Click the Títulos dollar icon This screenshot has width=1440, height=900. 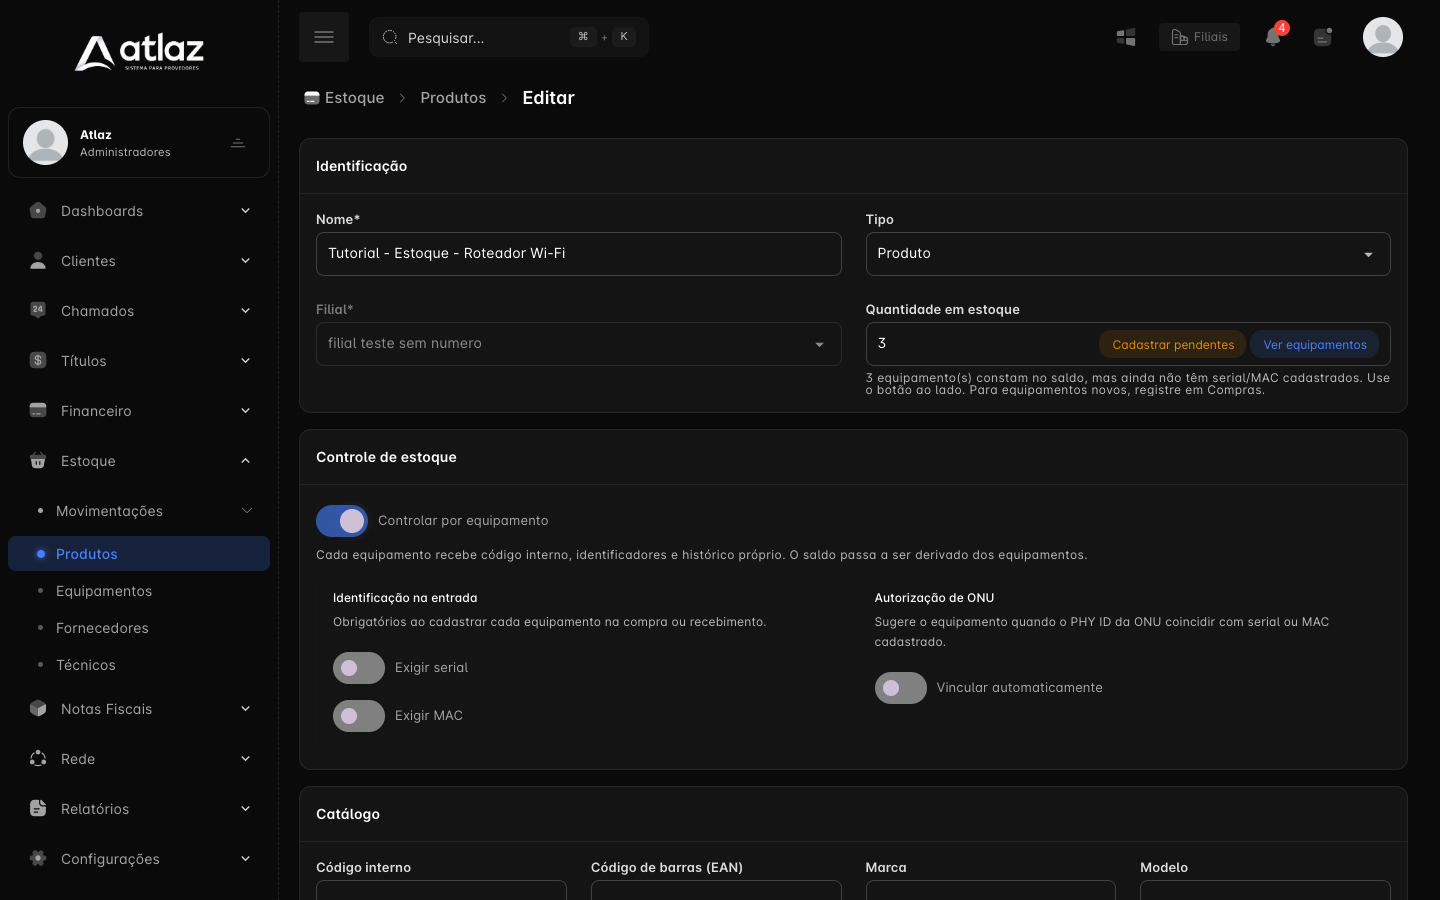(38, 360)
